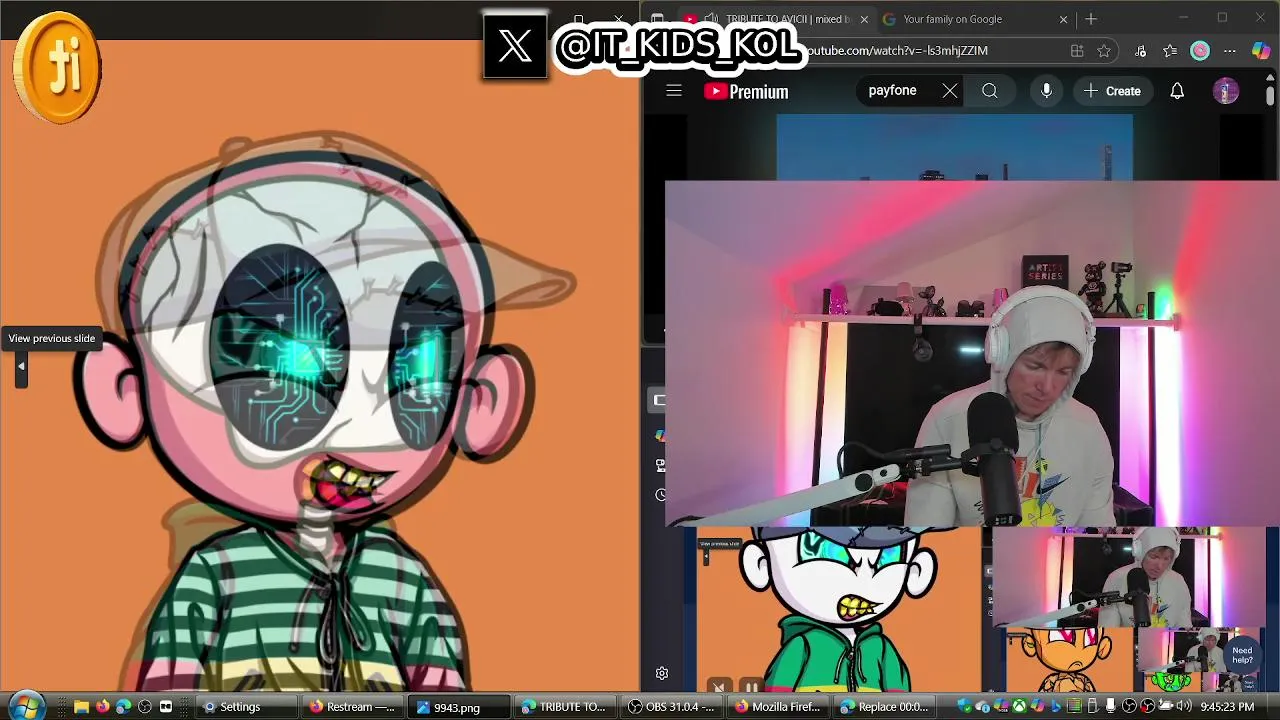
Task: Open the YouTube account avatar menu
Action: pos(1226,91)
